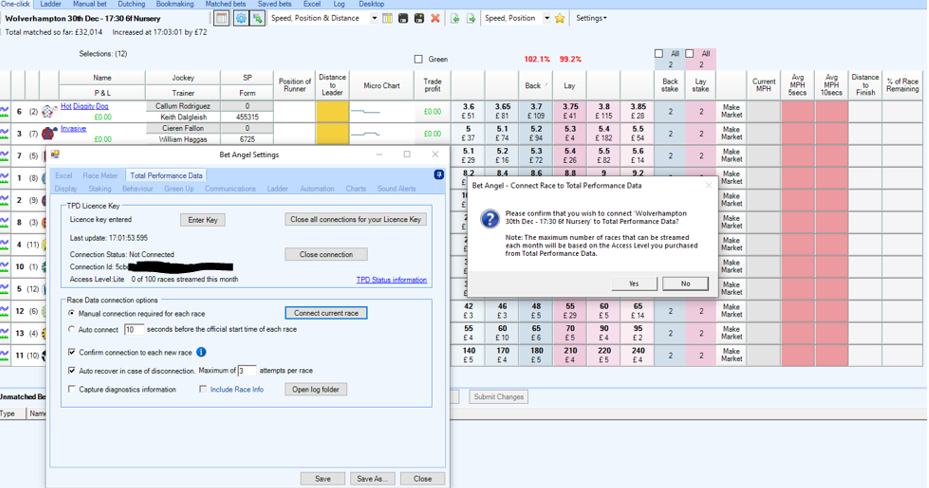This screenshot has width=929, height=488.
Task: Select the Auto connect radio button
Action: [x=72, y=329]
